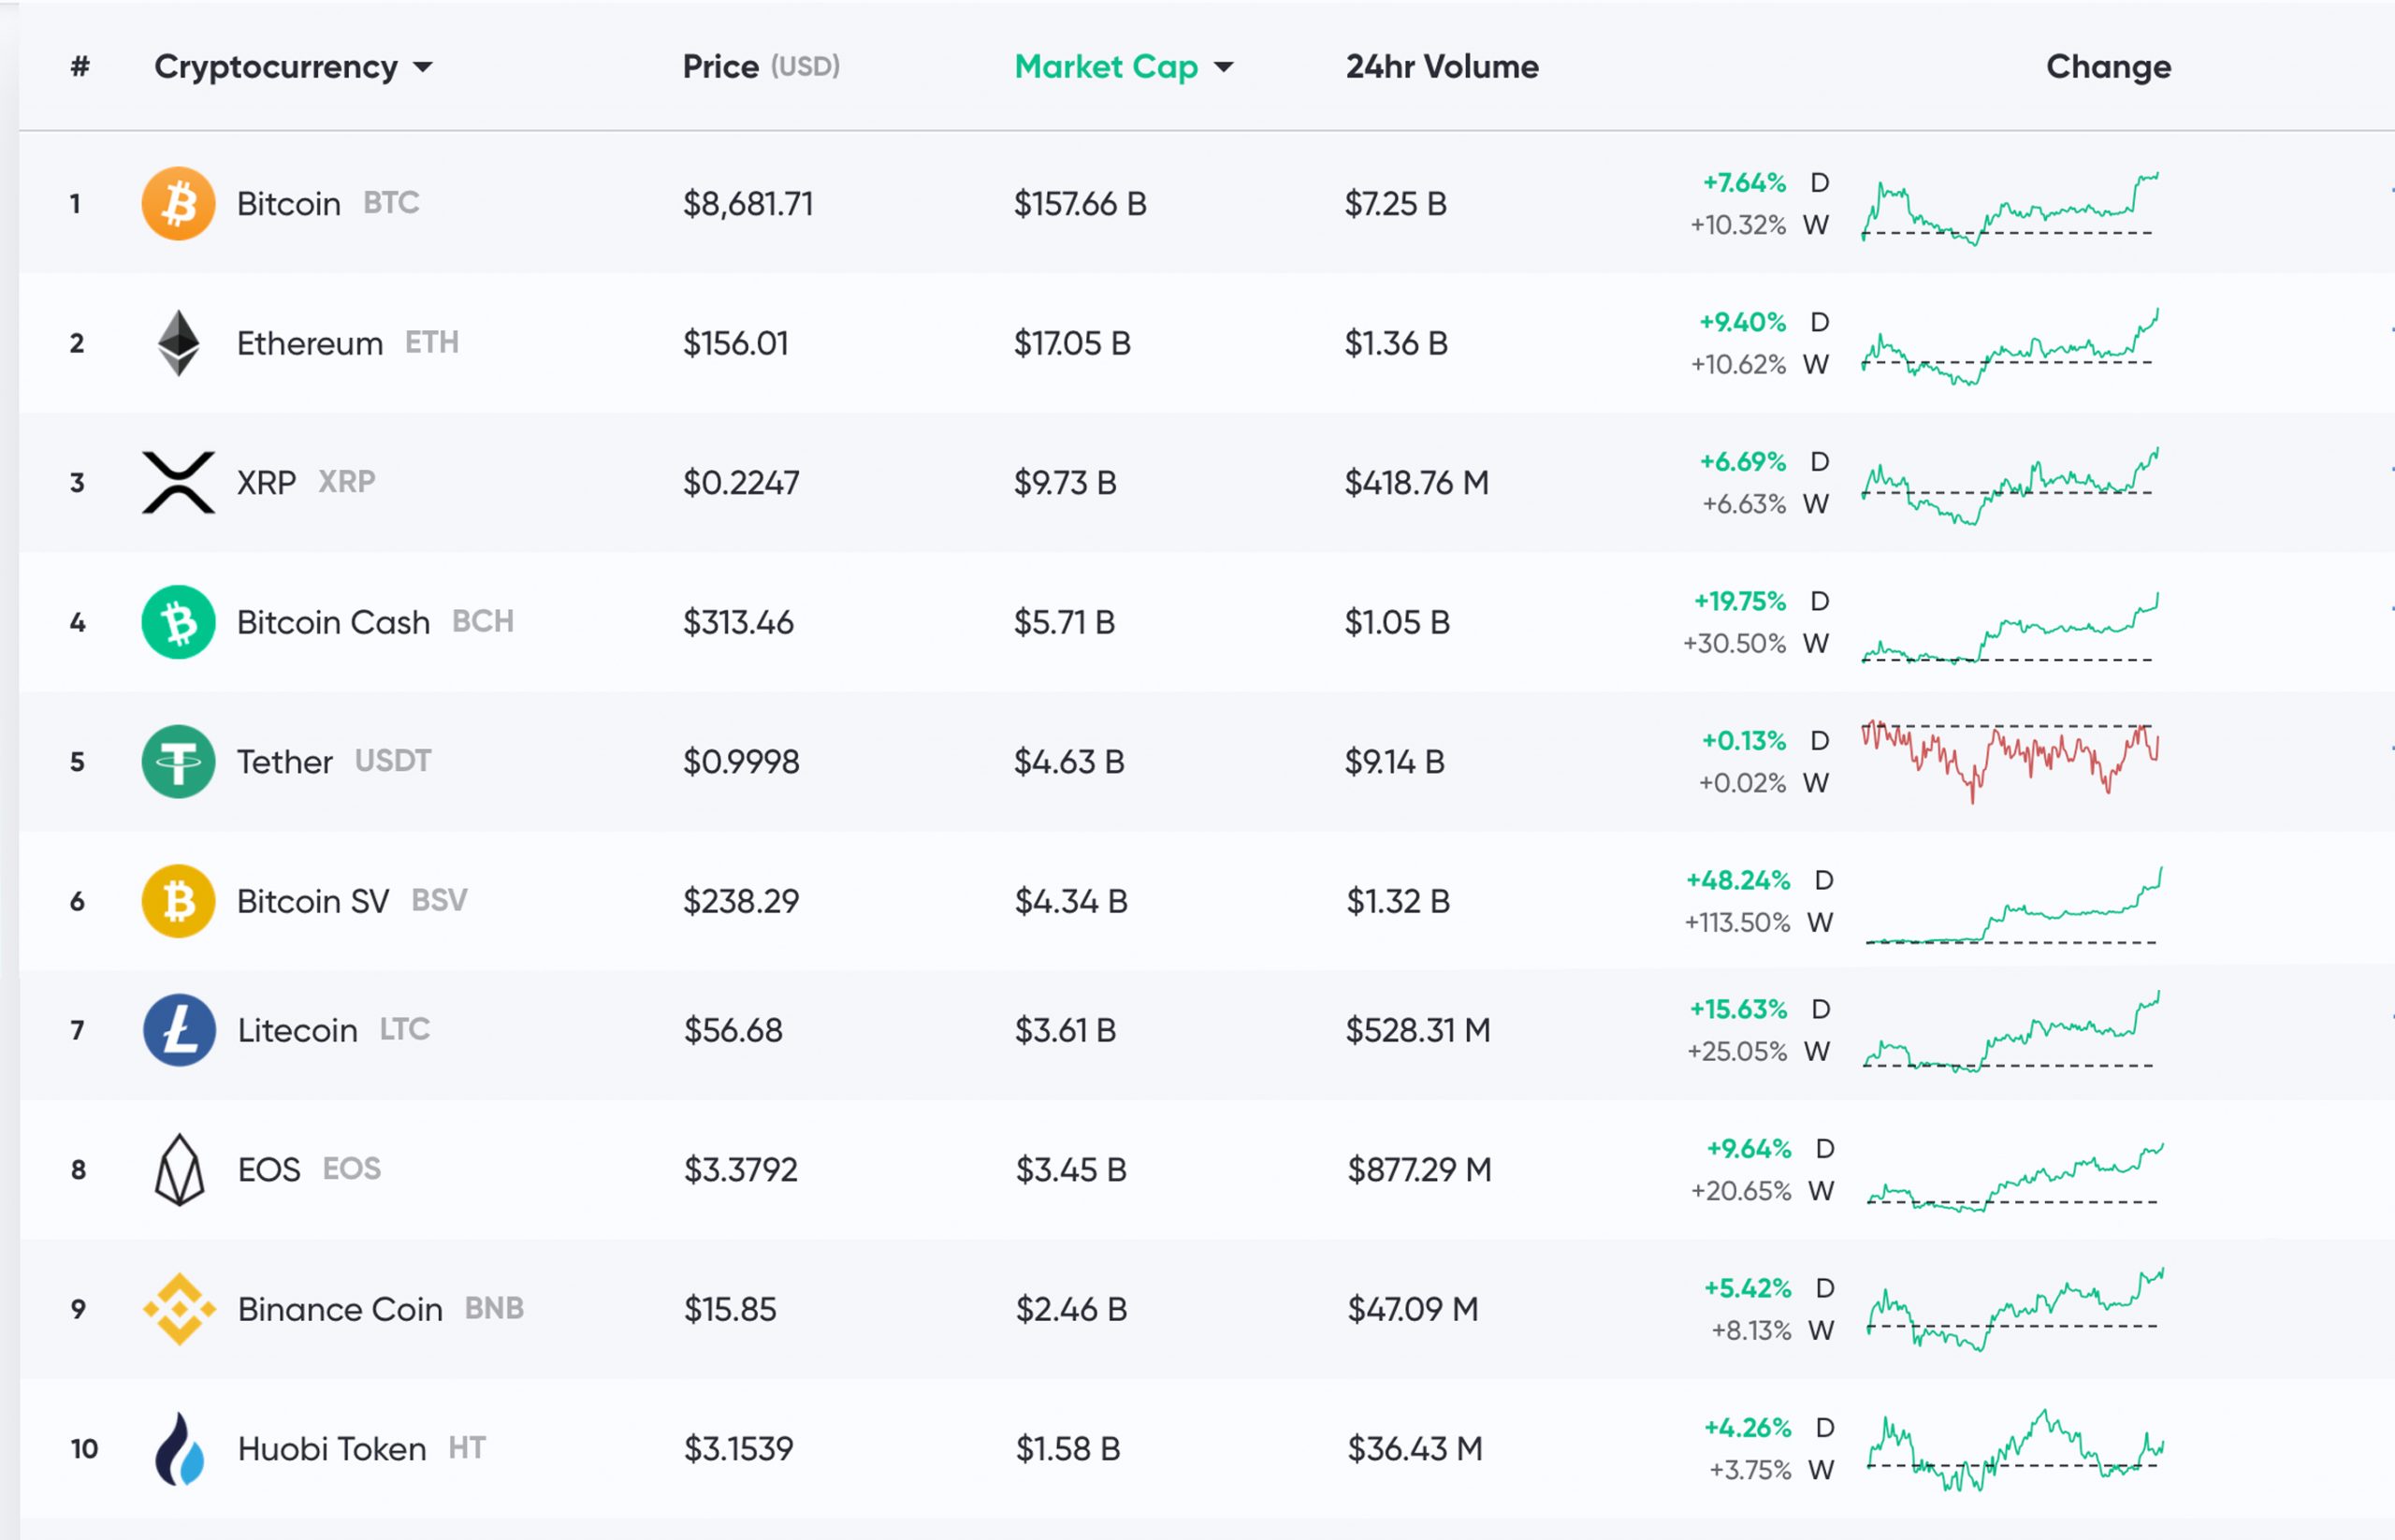Click Bitcoin SV price $238.29

click(741, 901)
